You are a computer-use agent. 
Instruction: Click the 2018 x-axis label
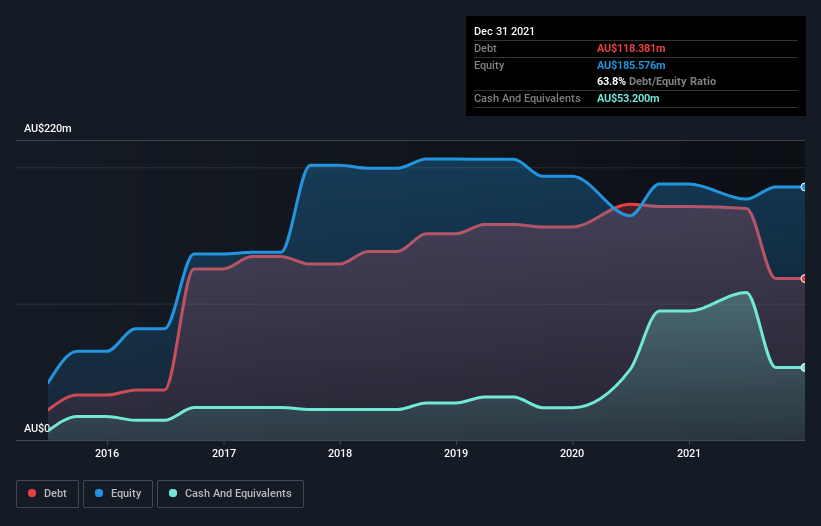point(340,453)
